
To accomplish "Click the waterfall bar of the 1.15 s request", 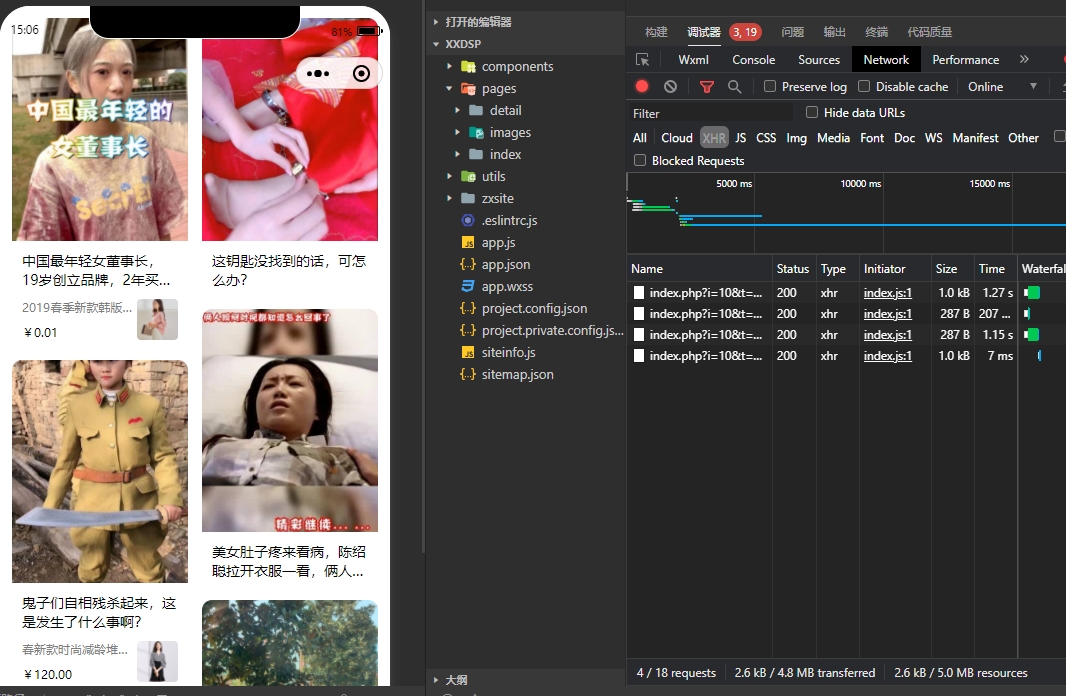I will tap(1032, 335).
